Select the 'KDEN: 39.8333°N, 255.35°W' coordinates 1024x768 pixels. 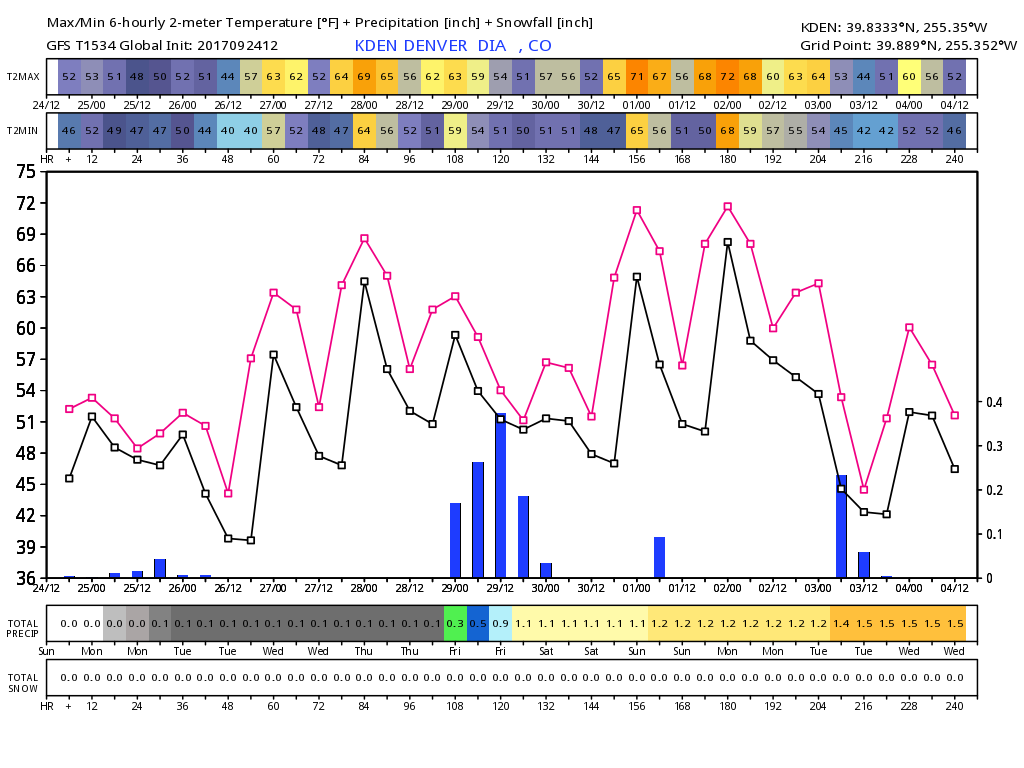(x=893, y=27)
